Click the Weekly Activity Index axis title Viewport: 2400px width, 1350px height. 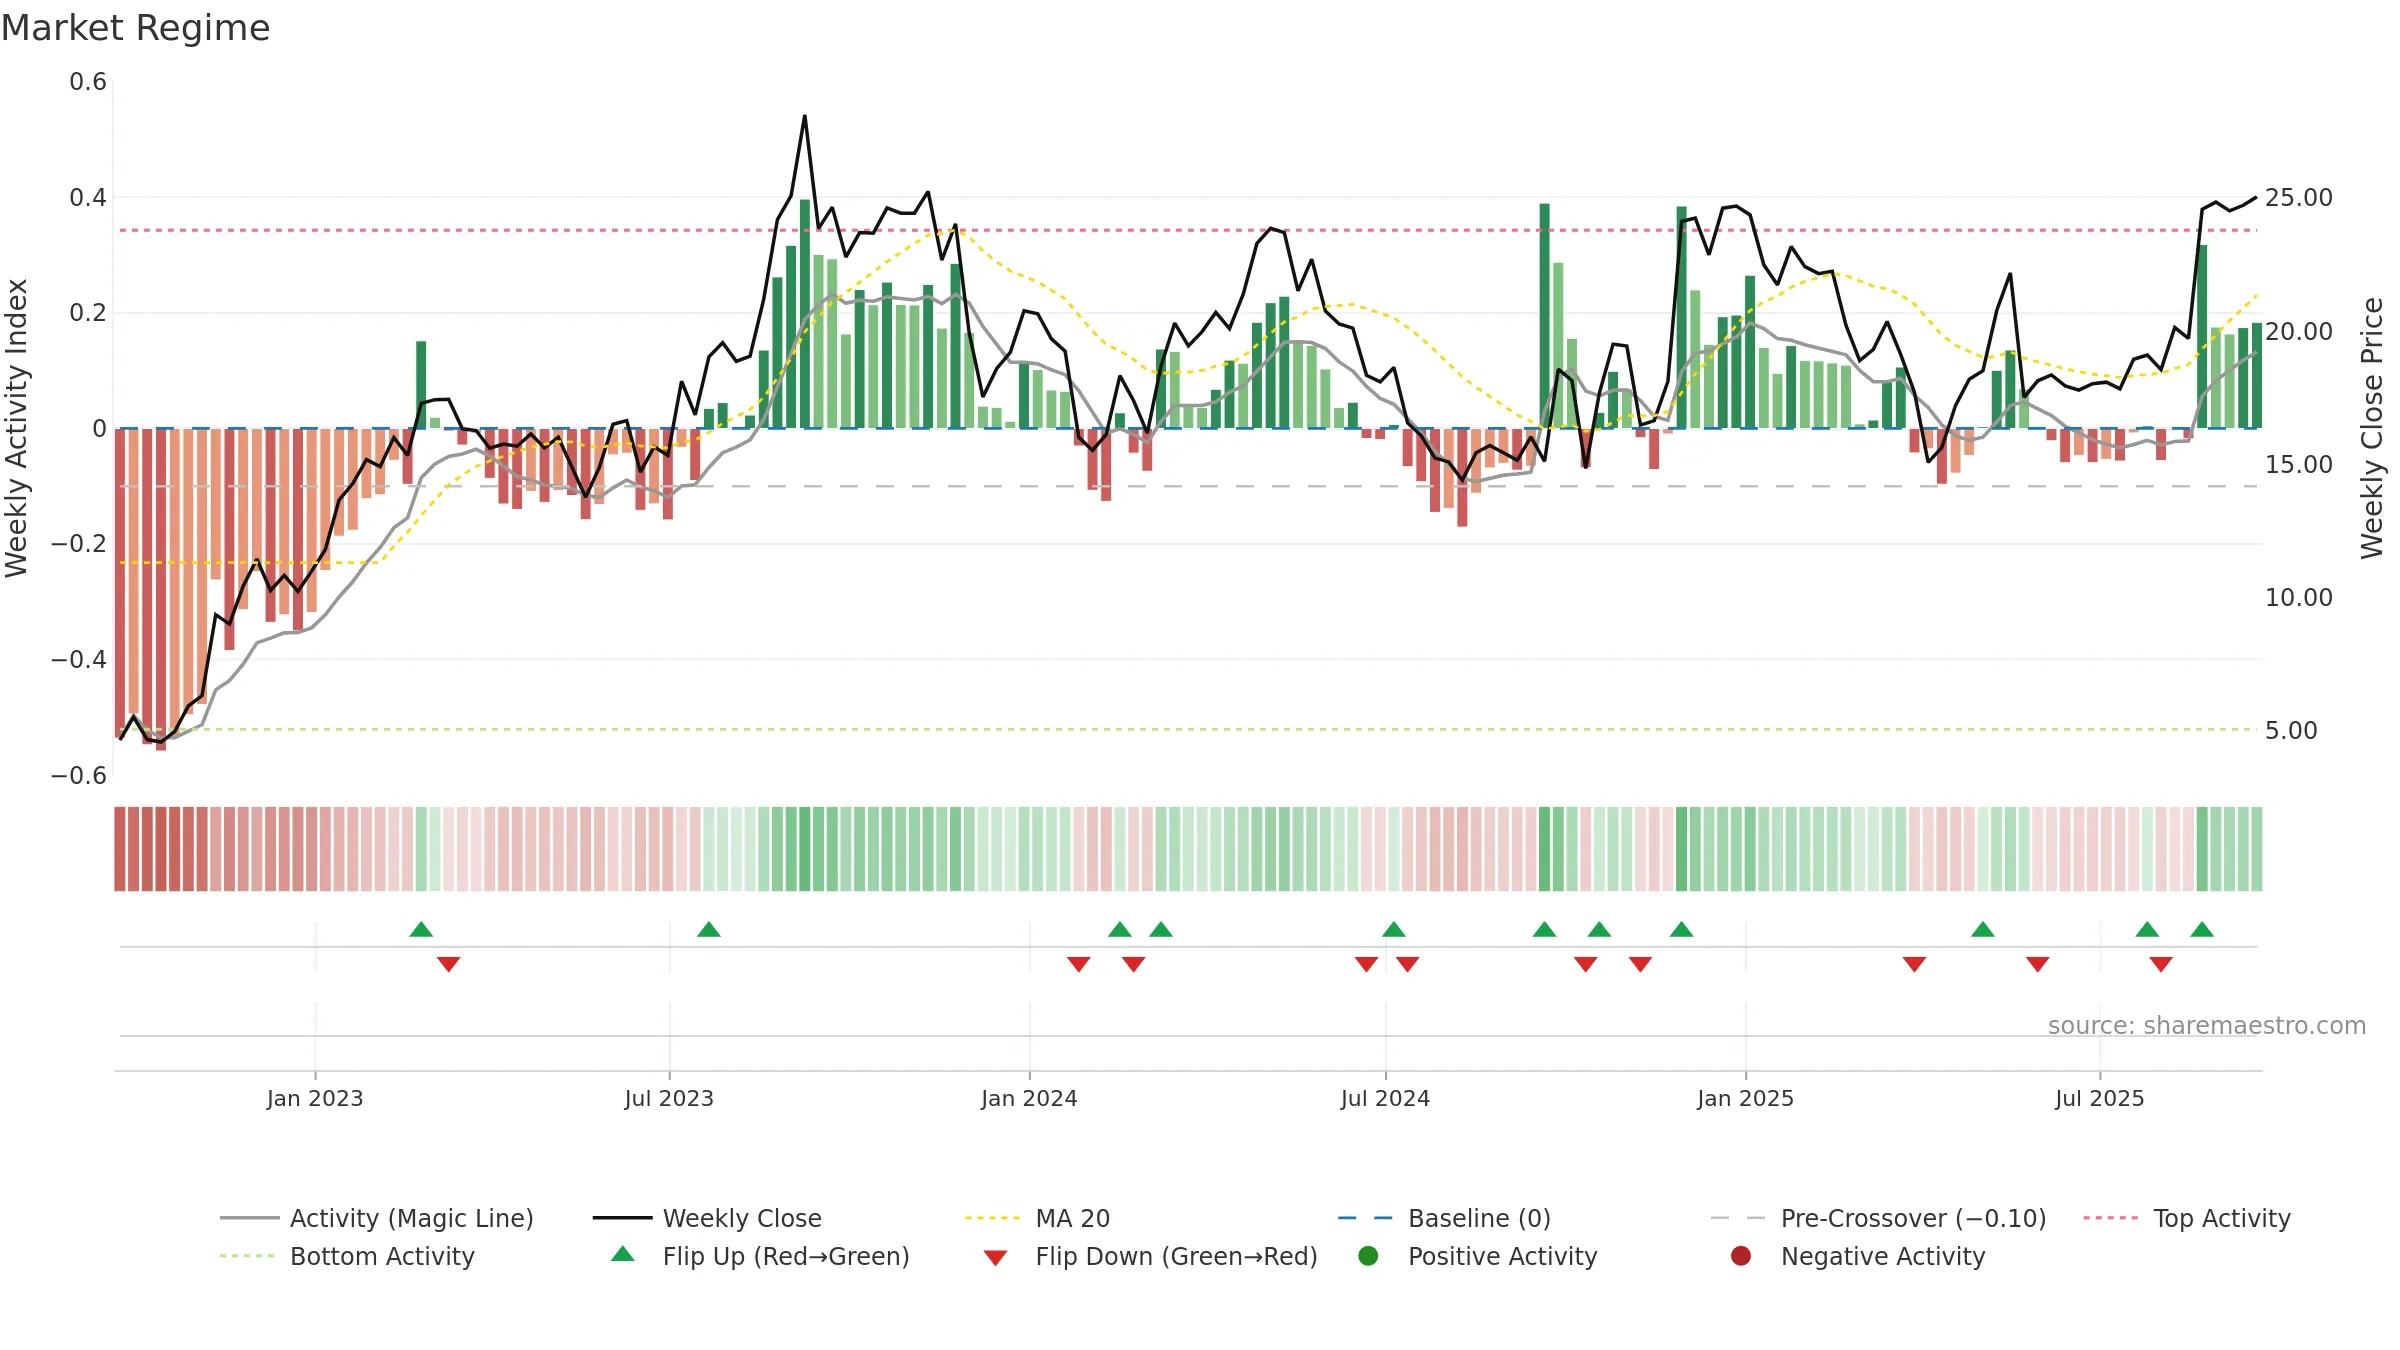[x=17, y=428]
